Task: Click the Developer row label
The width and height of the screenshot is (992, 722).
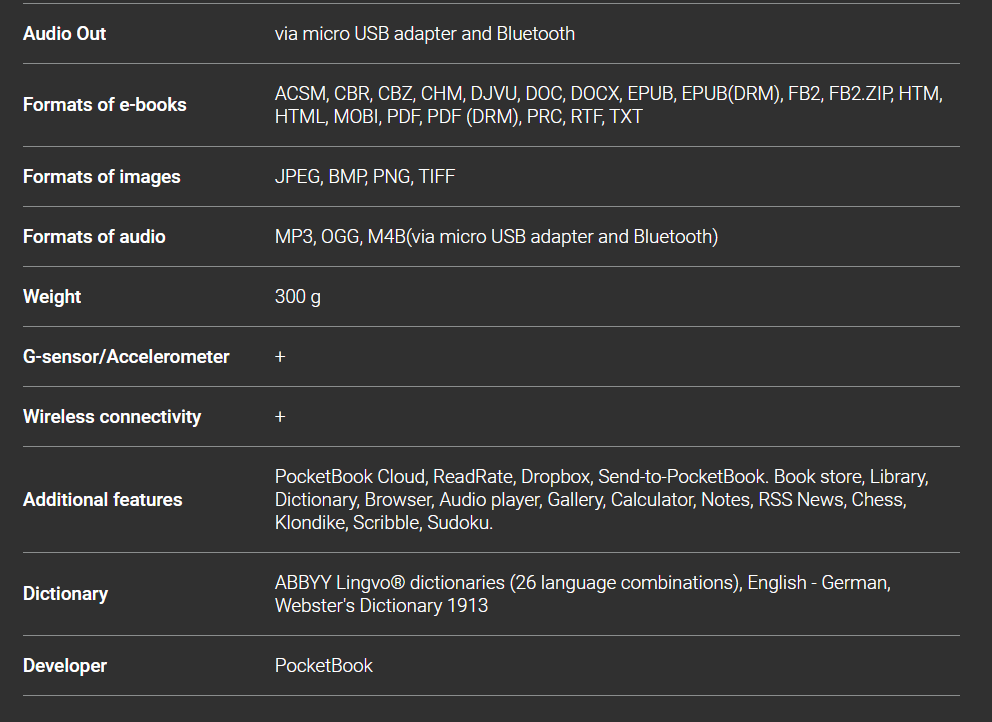Action: [x=64, y=666]
